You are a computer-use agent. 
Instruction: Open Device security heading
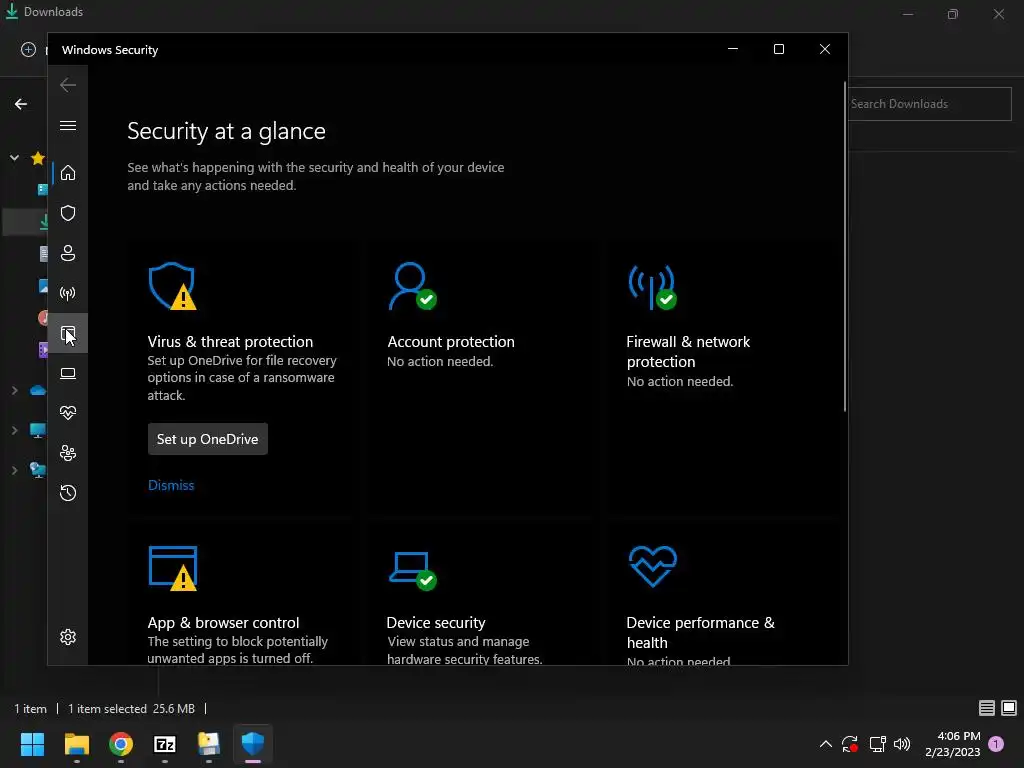(x=436, y=622)
